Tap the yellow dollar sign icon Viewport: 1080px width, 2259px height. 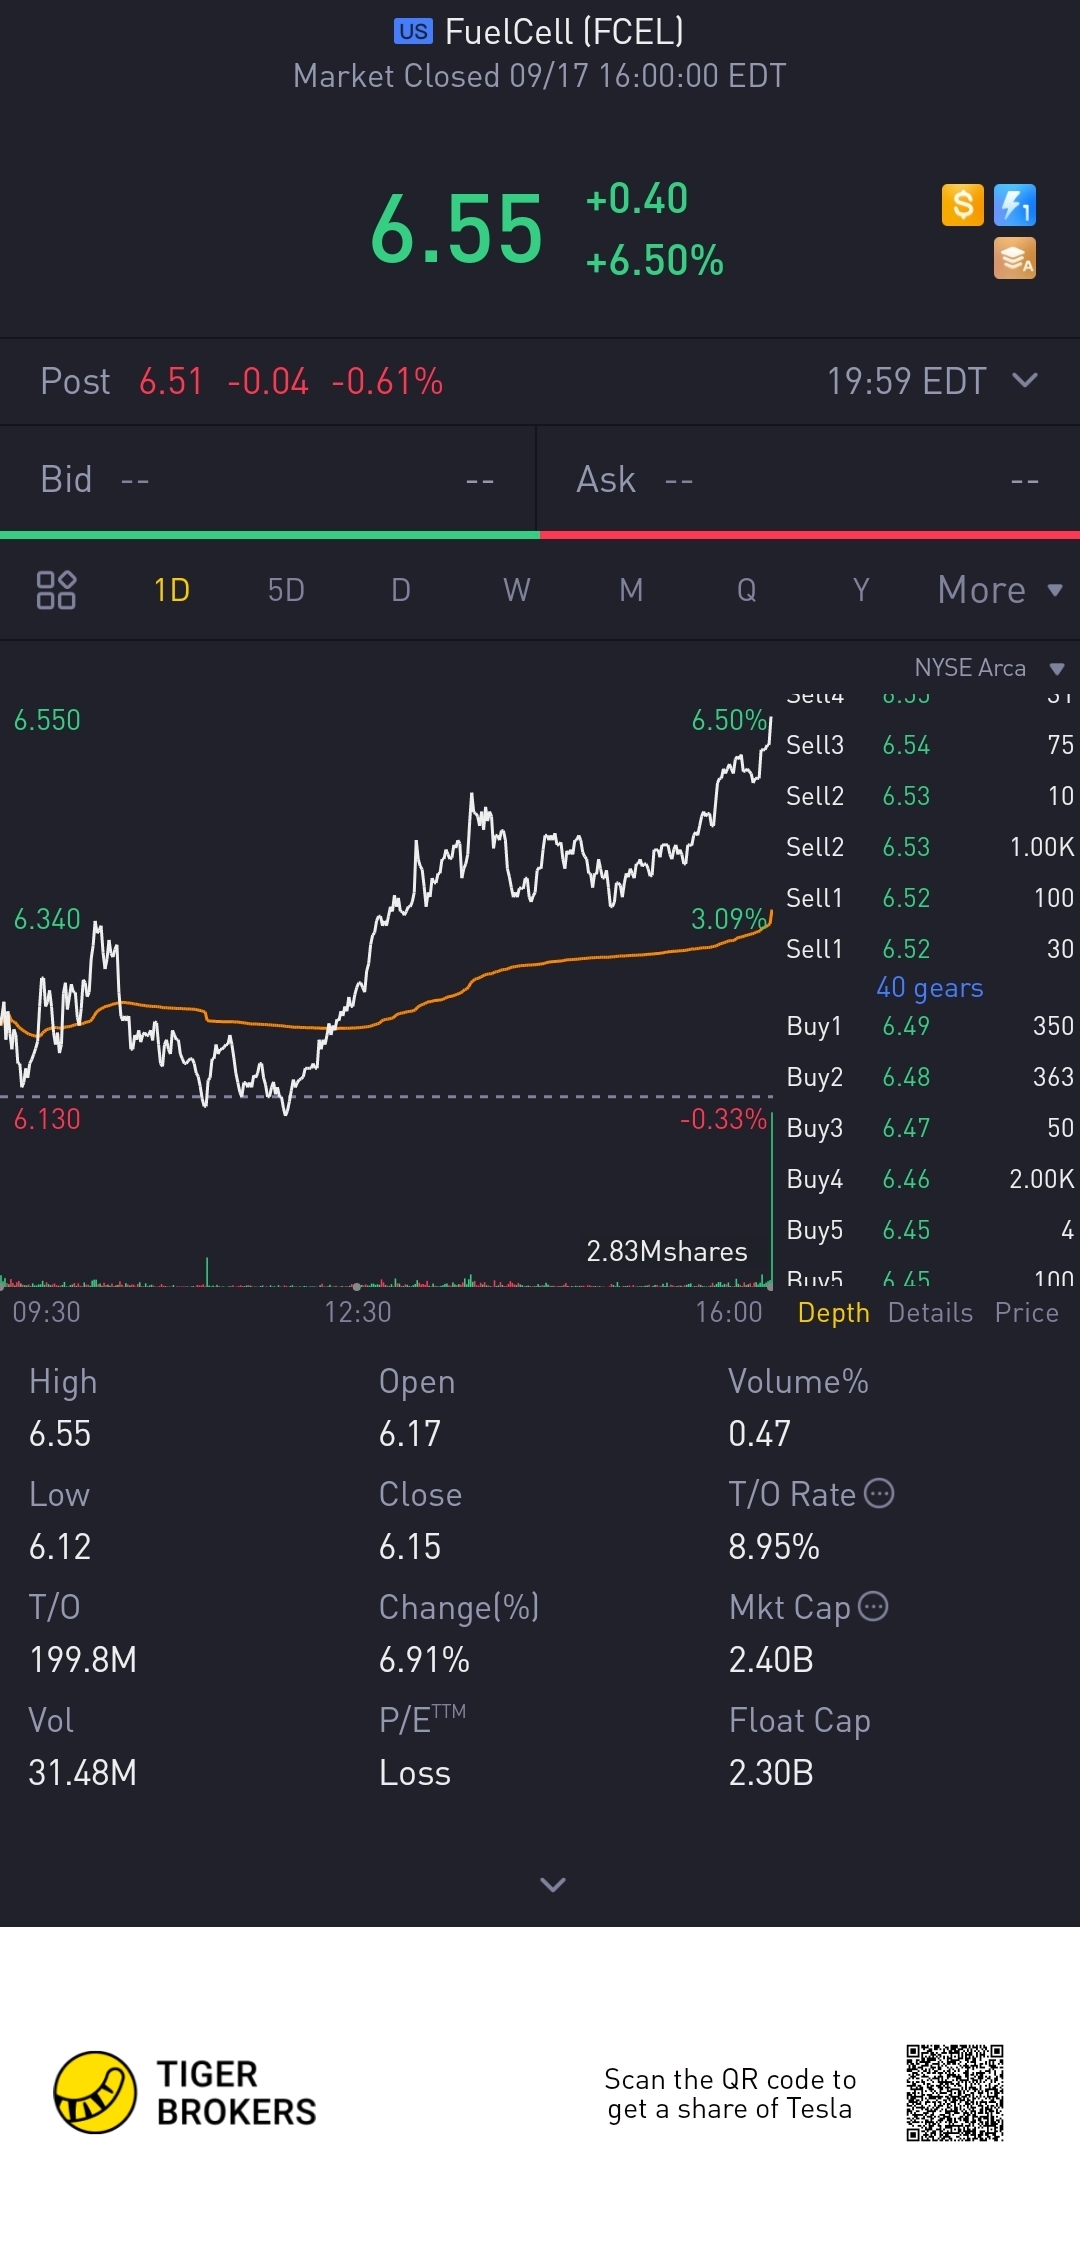(963, 205)
